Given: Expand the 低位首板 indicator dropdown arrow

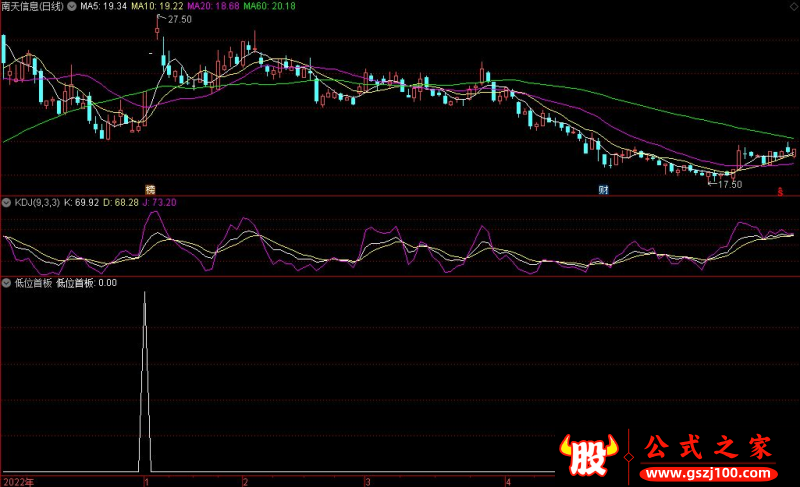Looking at the screenshot, I should [7, 282].
